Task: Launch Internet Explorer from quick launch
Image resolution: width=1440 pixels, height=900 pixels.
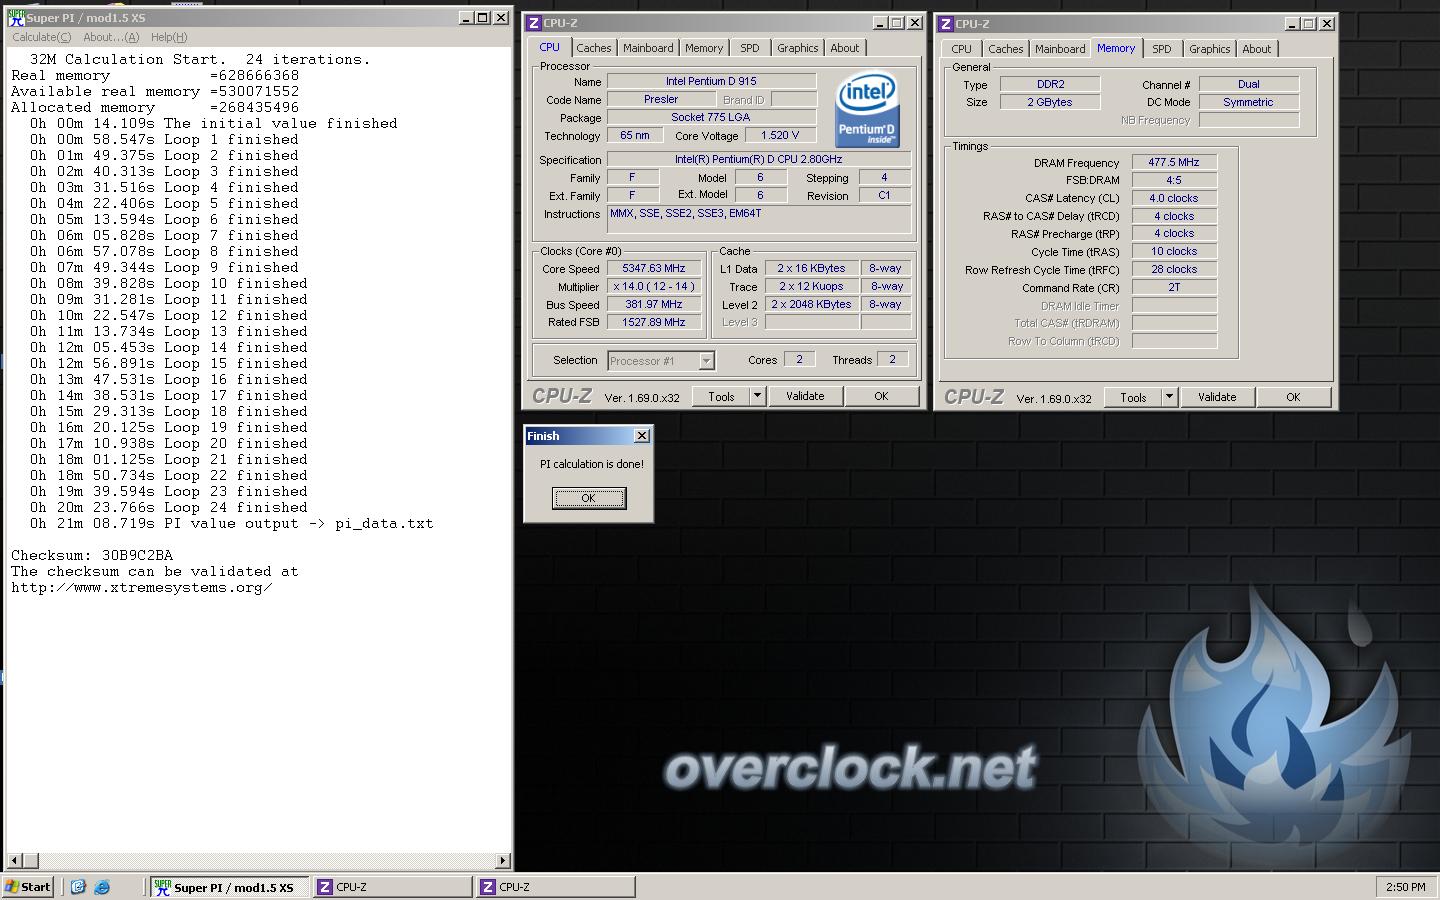Action: pos(102,886)
